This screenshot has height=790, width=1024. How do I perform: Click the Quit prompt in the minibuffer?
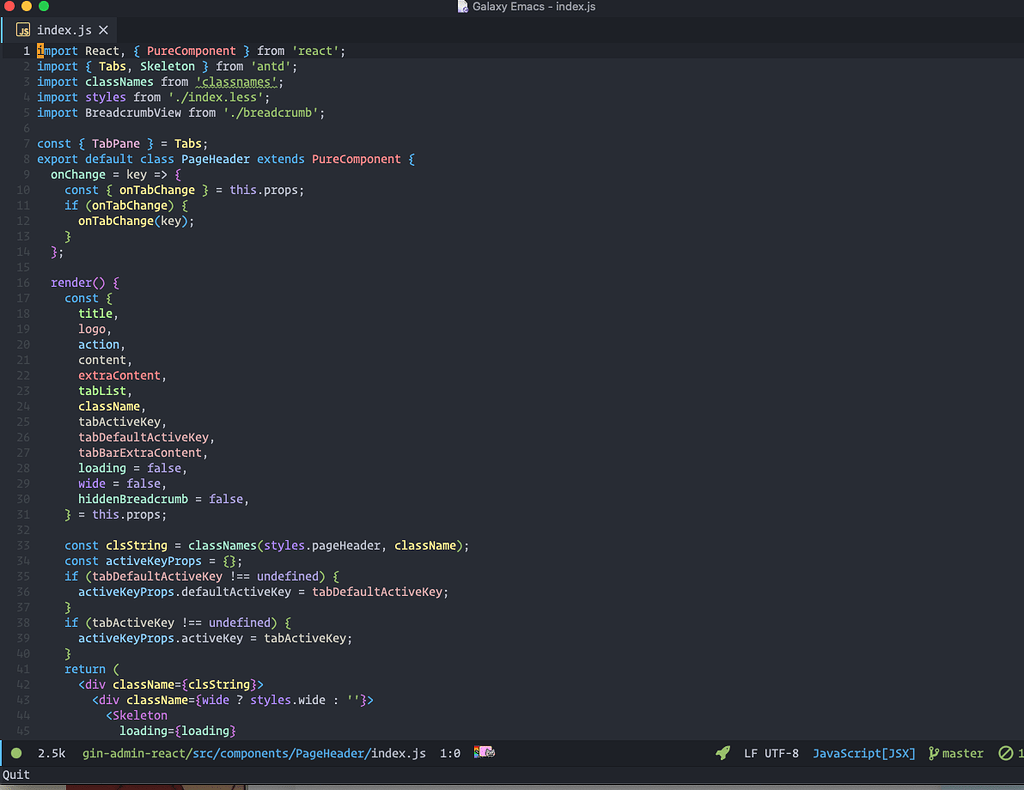pyautogui.click(x=15, y=773)
